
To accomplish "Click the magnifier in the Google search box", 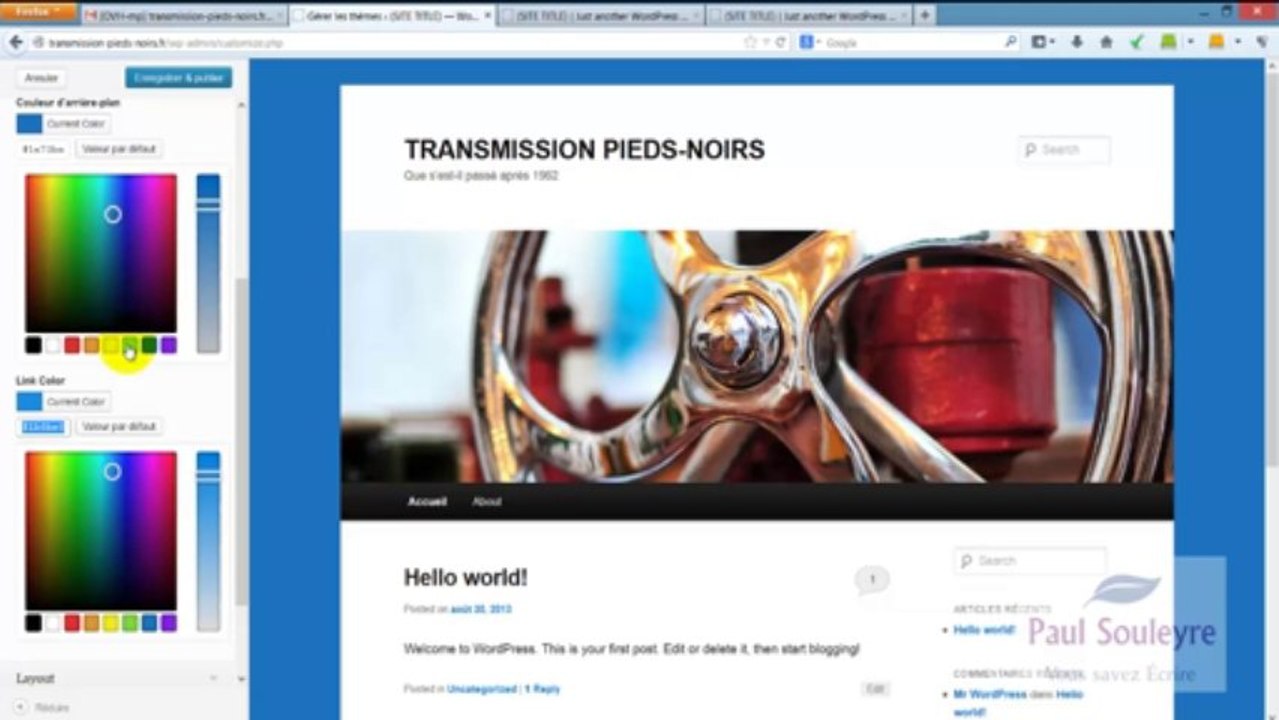I will click(1011, 42).
